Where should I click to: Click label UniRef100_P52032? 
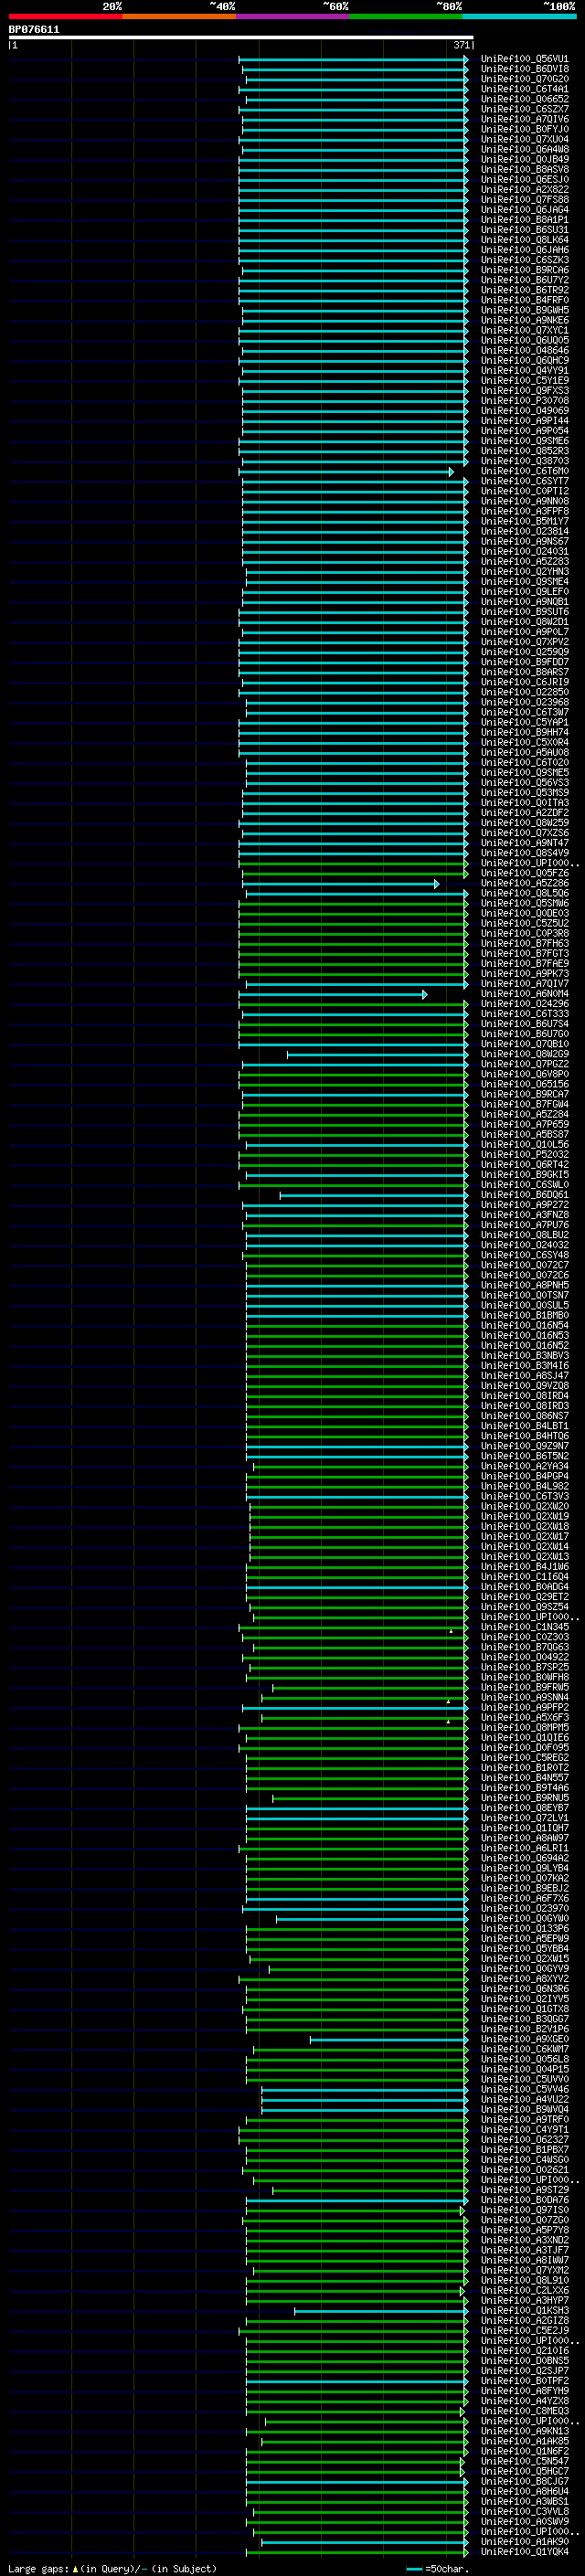coord(525,1154)
